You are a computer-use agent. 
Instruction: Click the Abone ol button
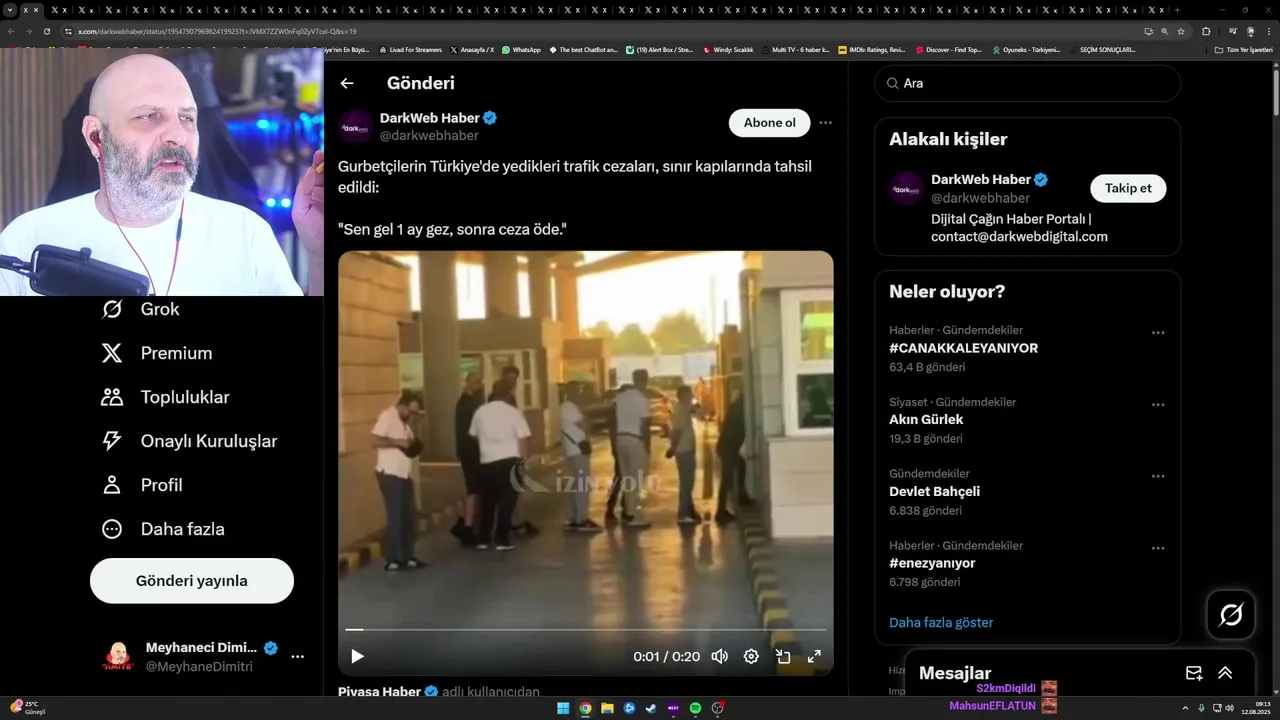(769, 123)
